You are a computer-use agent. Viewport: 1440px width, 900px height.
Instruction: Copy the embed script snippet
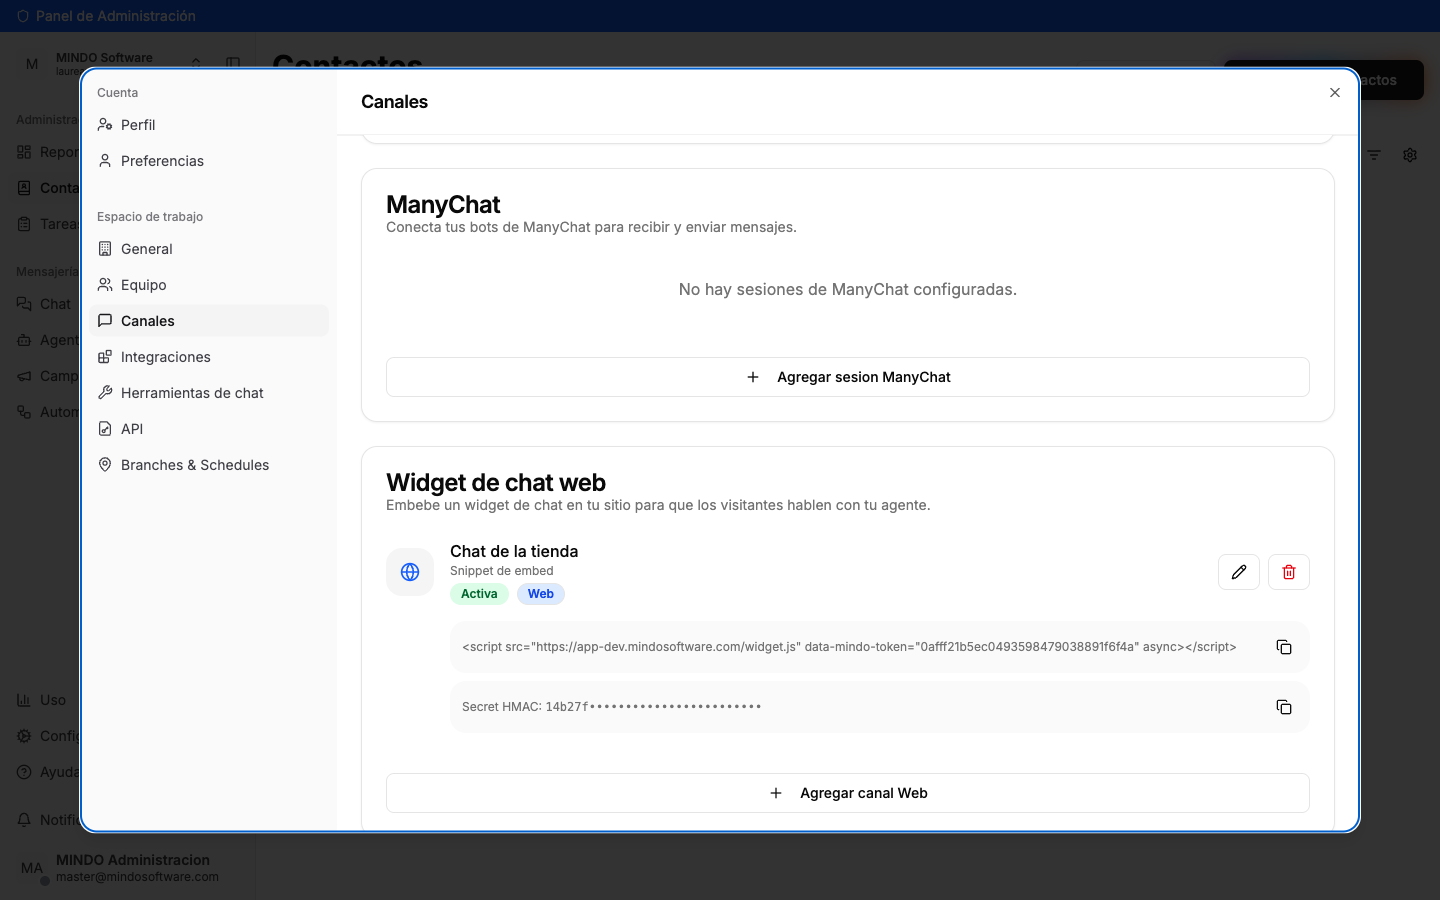click(x=1284, y=647)
